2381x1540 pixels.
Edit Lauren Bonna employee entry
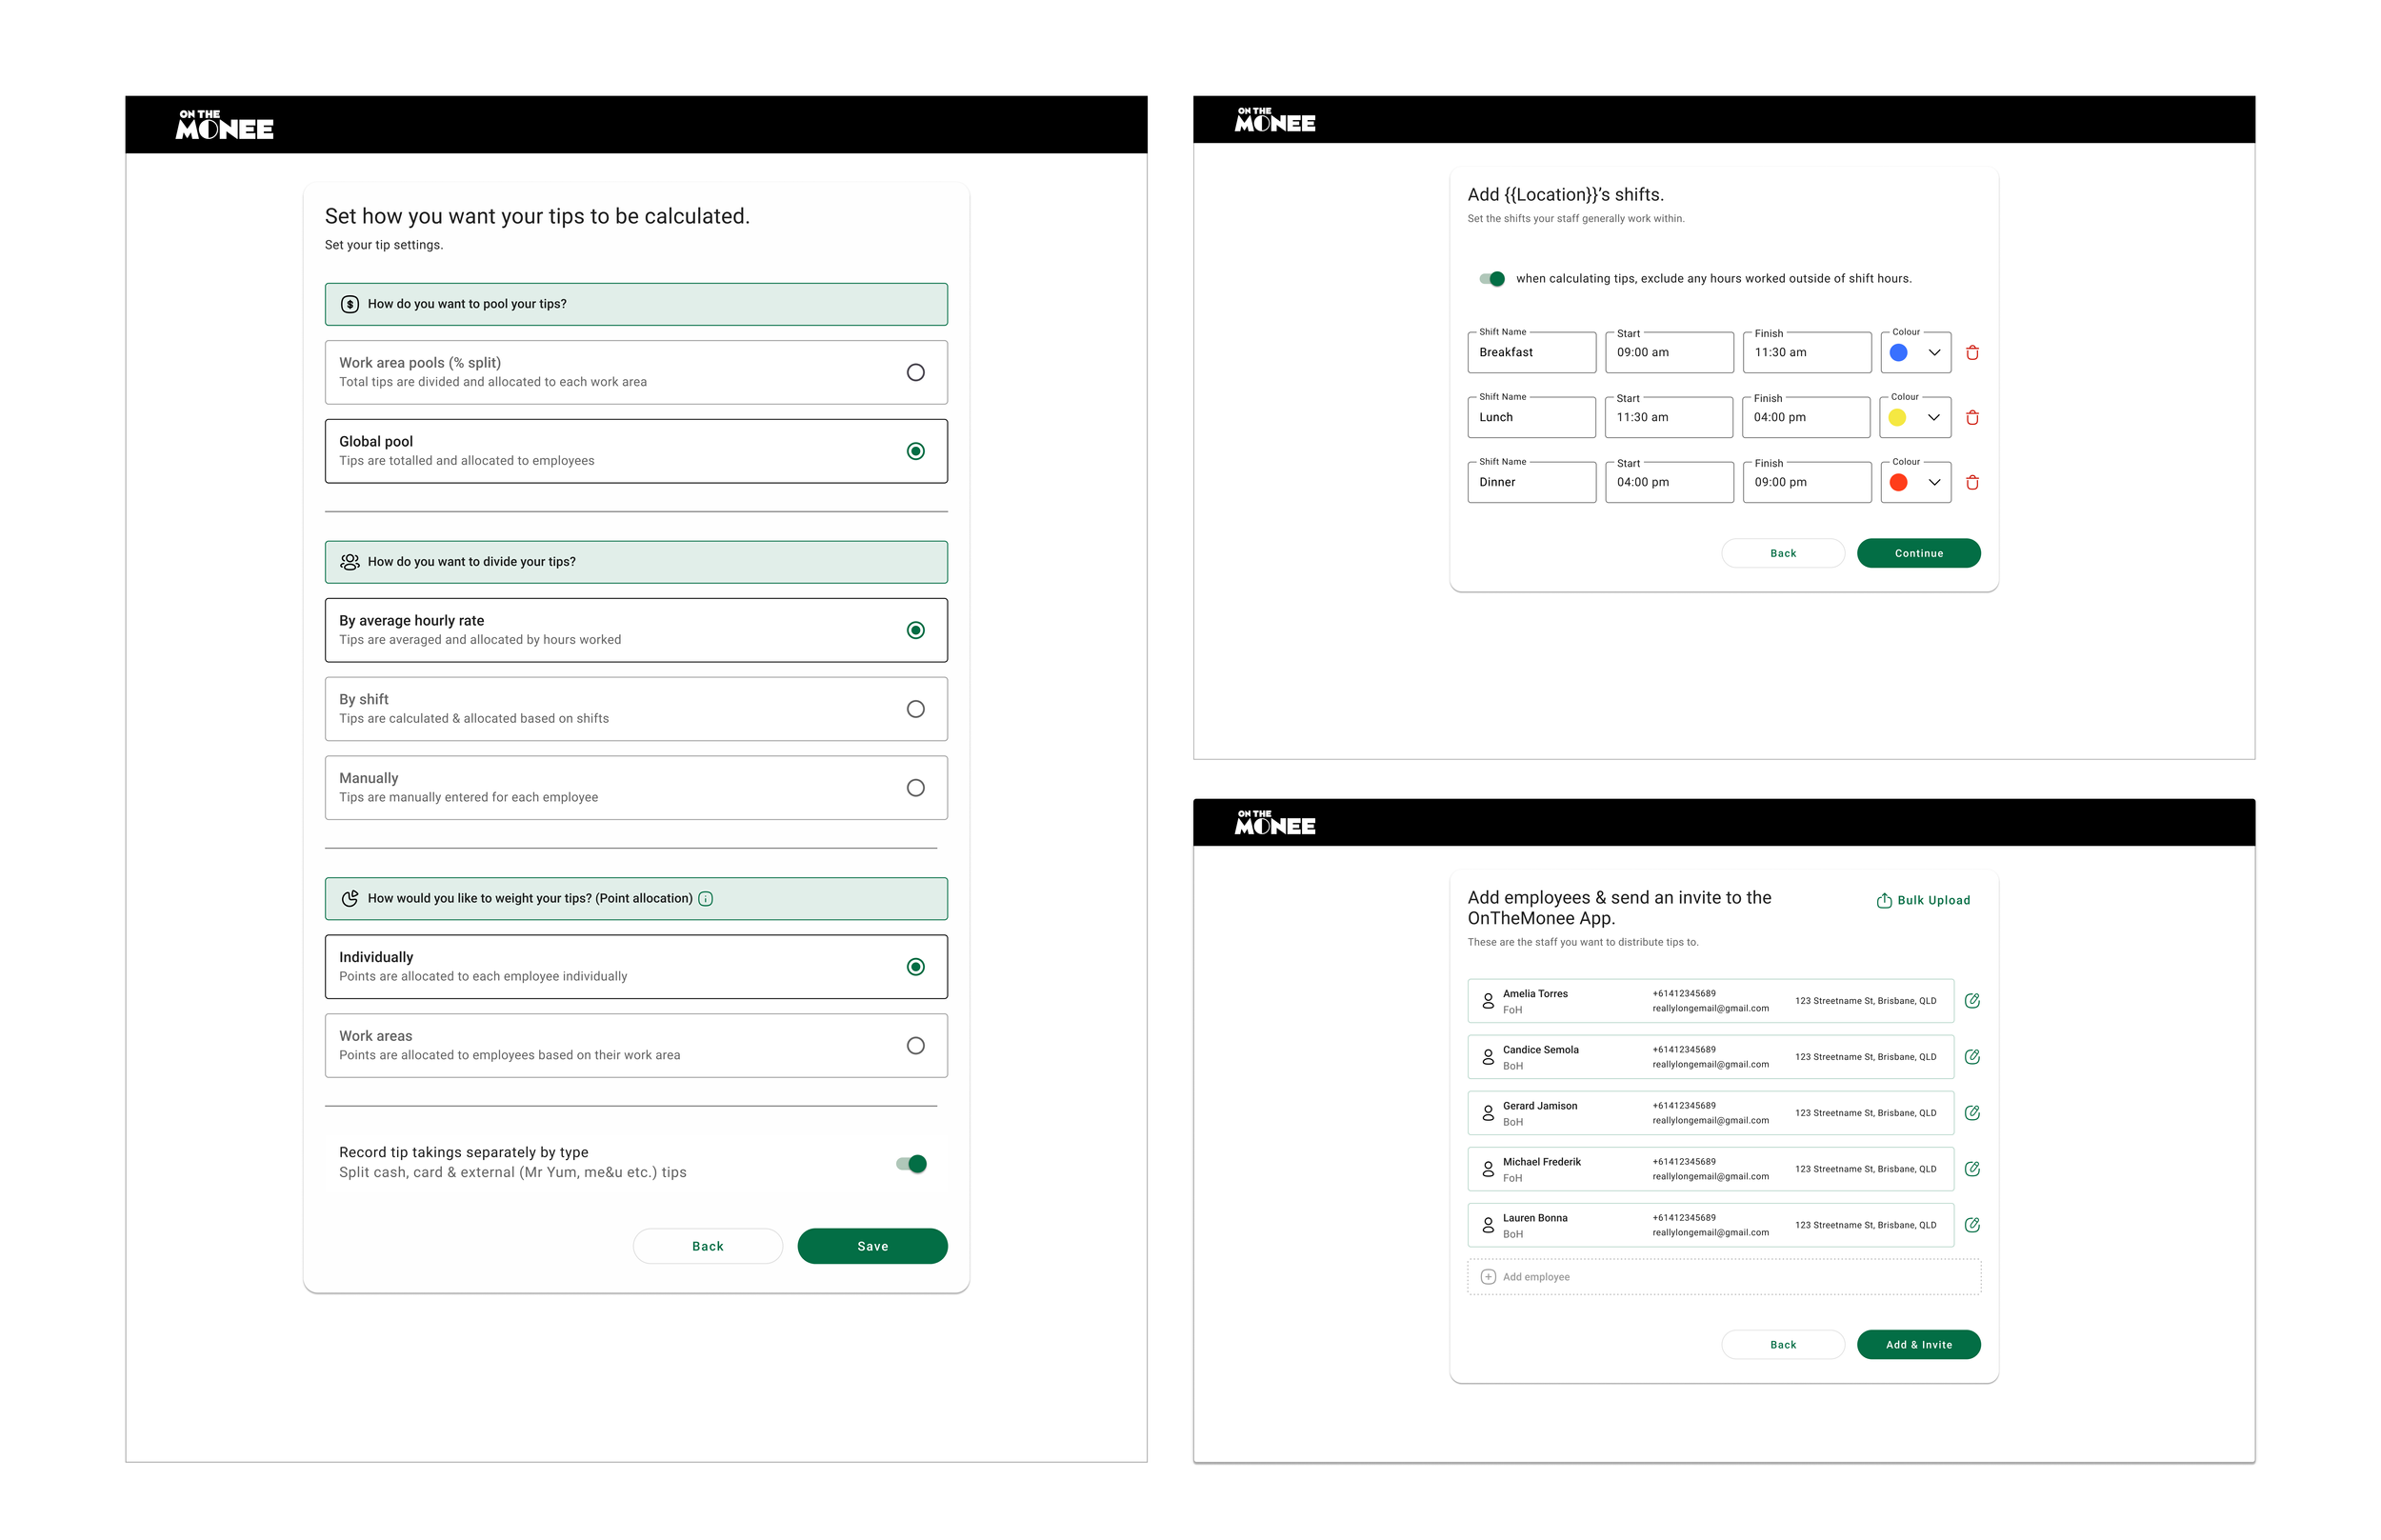(1971, 1224)
